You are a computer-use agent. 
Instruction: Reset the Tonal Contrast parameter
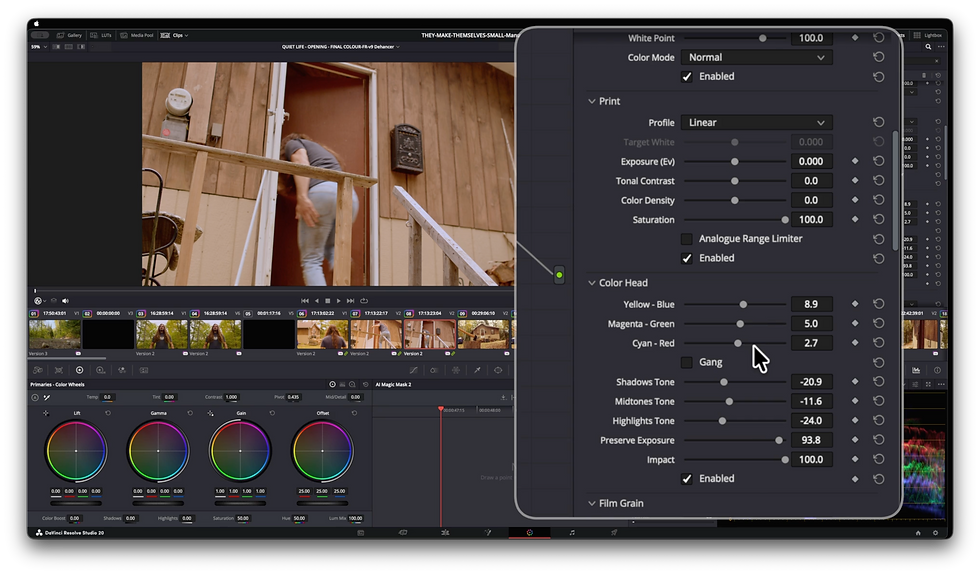878,181
